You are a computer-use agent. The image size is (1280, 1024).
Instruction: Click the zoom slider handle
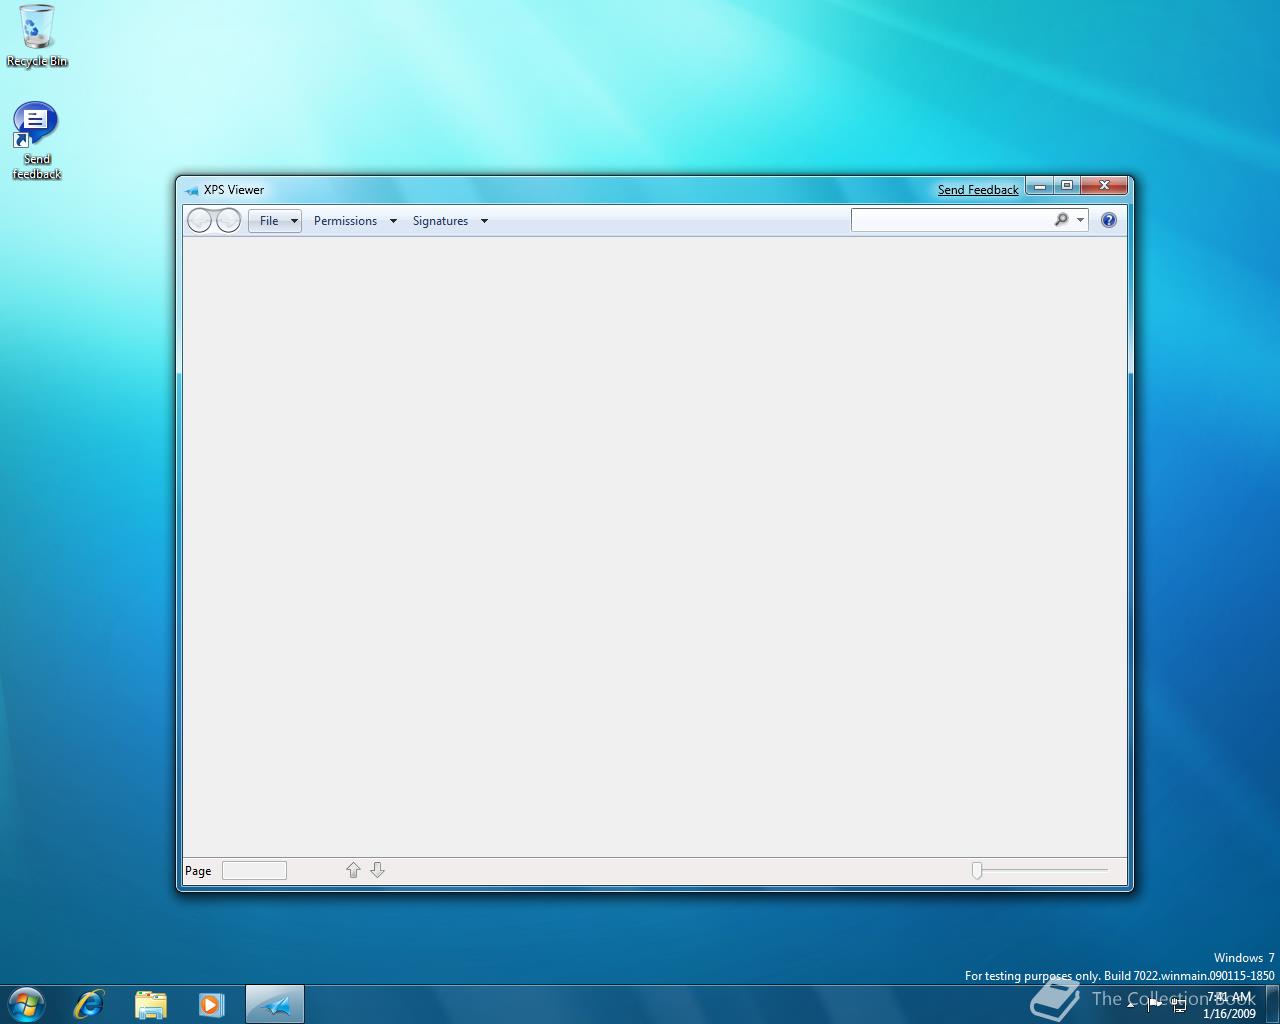click(x=977, y=870)
